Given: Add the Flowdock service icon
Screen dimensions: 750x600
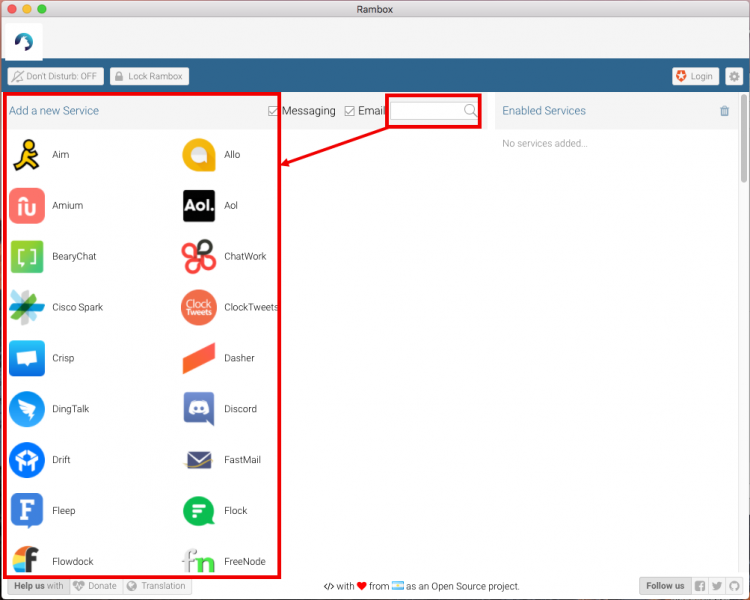Looking at the screenshot, I should tap(26, 559).
